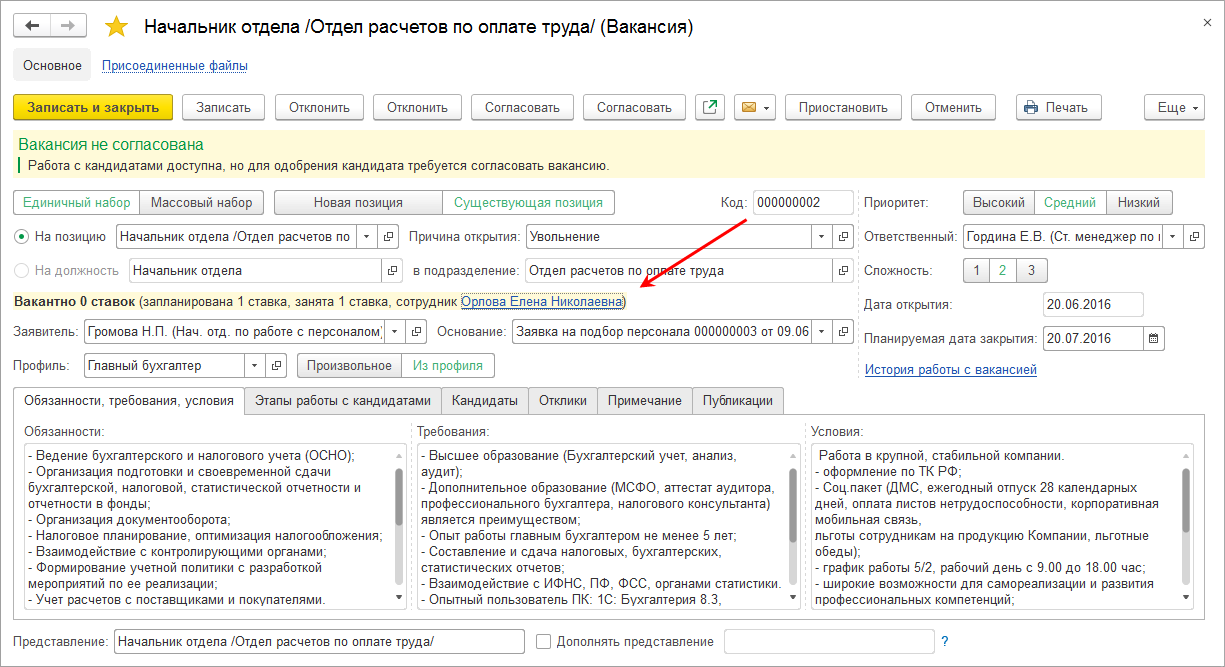
Task: Set Сложность to 3
Action: point(1032,271)
